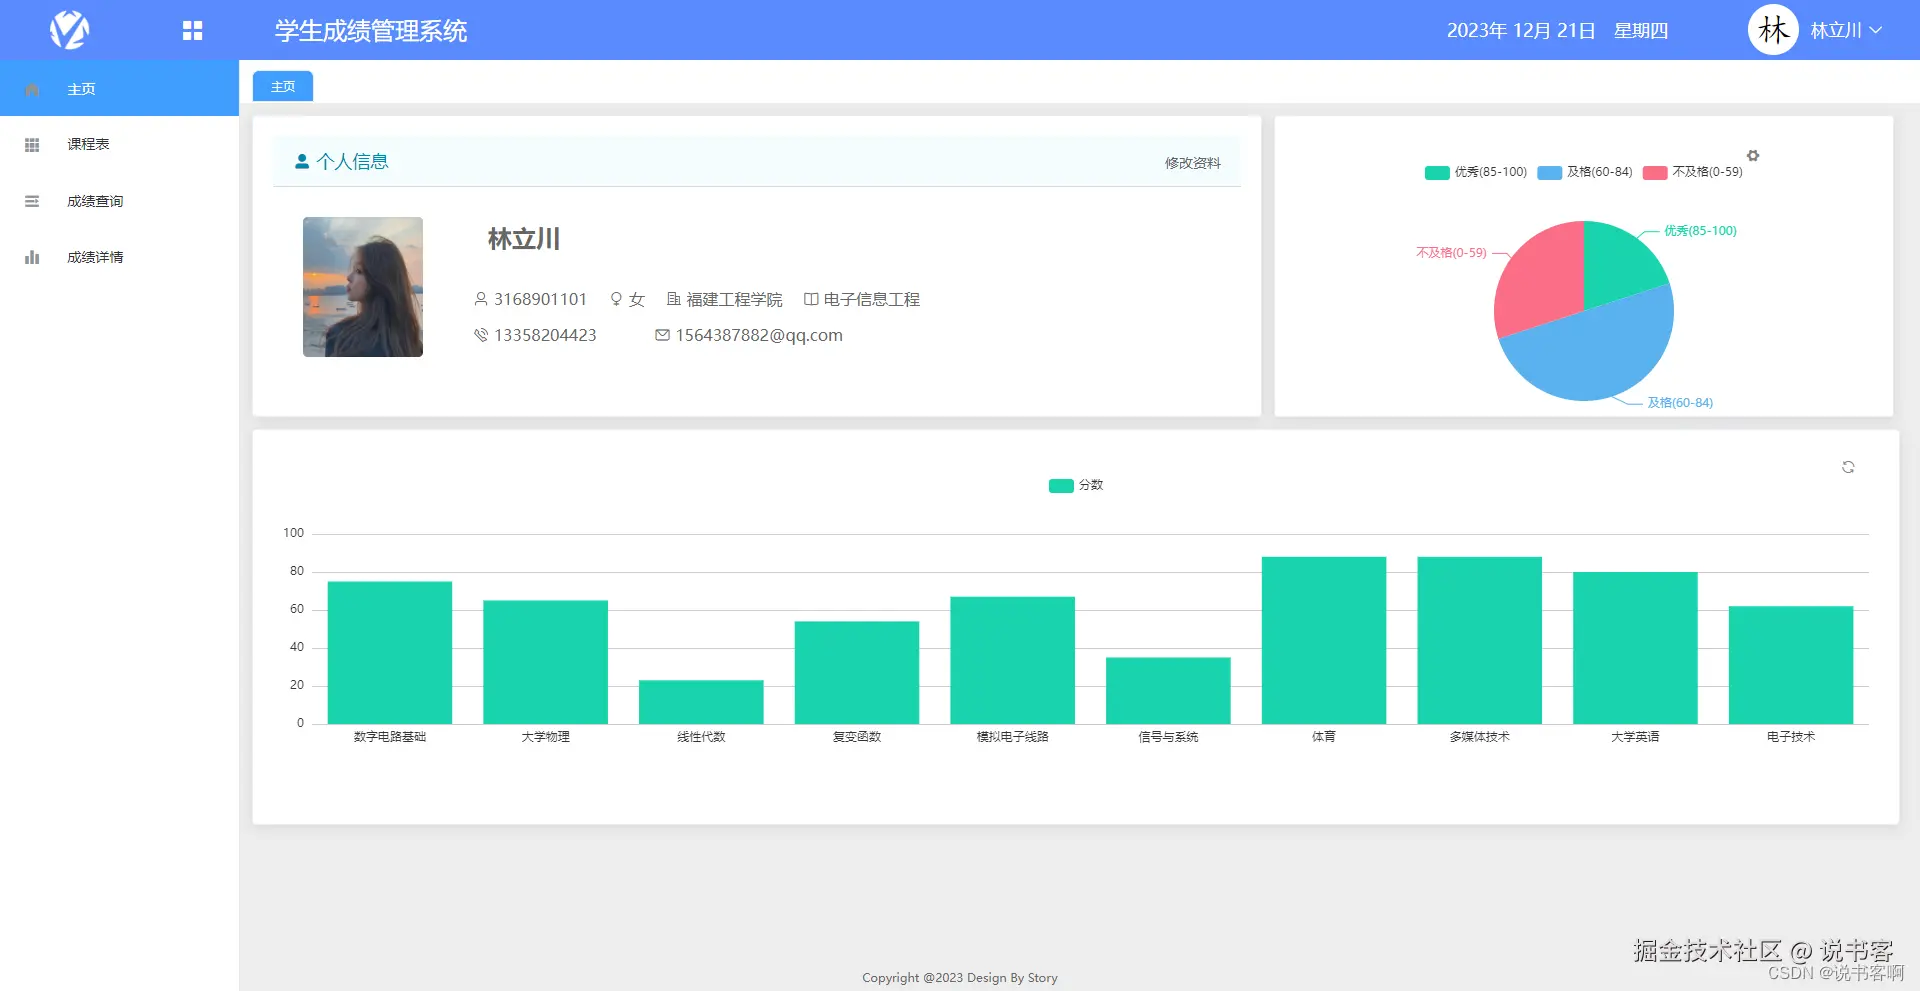The width and height of the screenshot is (1920, 991).
Task: Click the 大学英语 bar
Action: pyautogui.click(x=1635, y=648)
